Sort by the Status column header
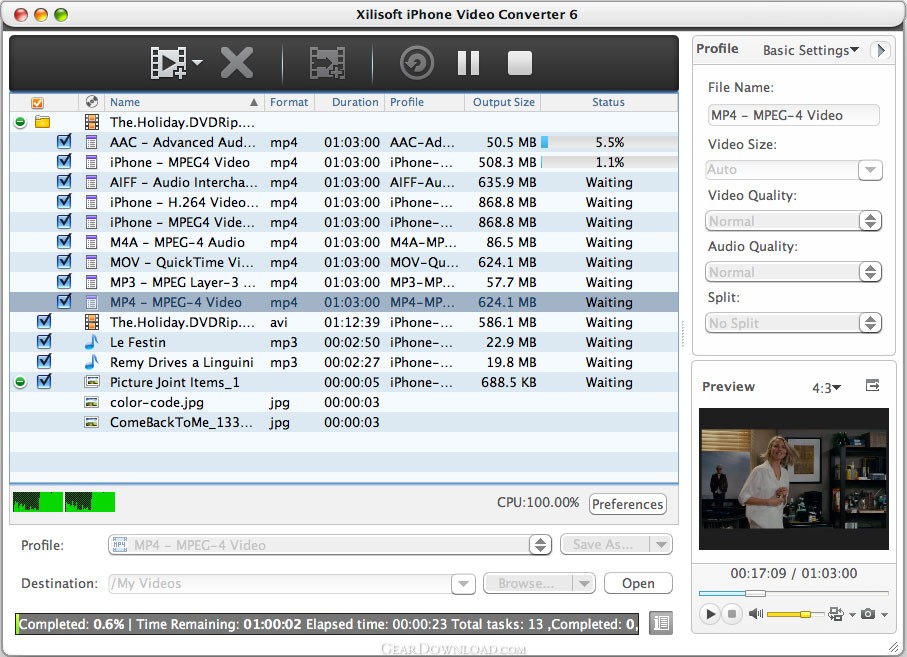 click(609, 102)
